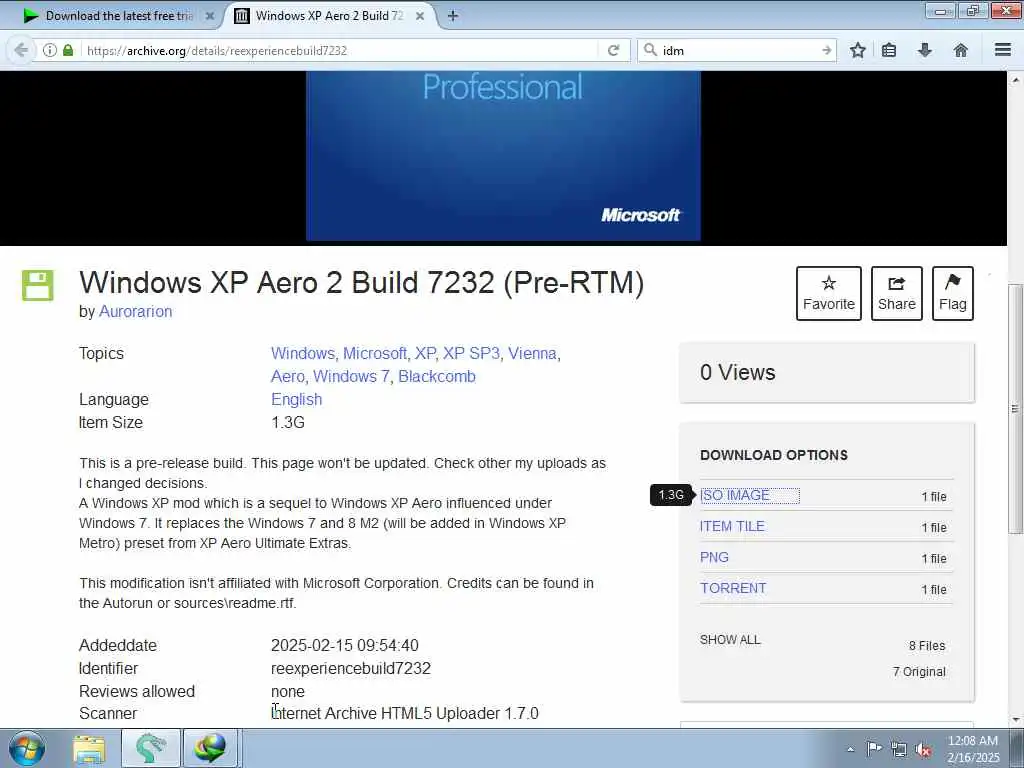Open the Windows topic link
Viewport: 1024px width, 768px height.
tap(303, 353)
